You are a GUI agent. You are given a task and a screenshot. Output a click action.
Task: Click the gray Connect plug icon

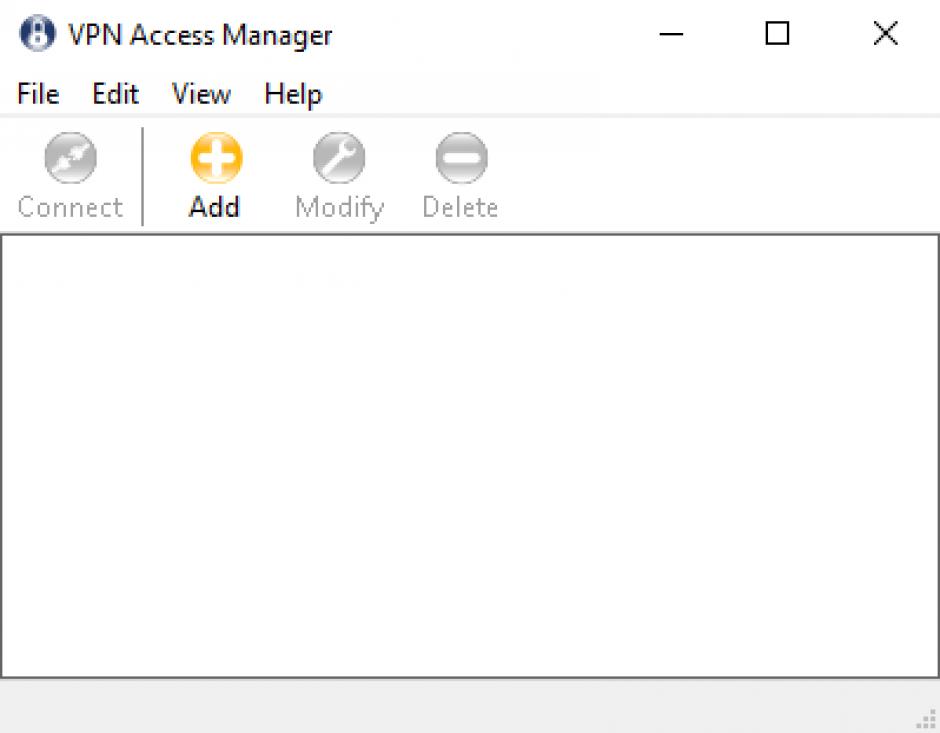coord(70,159)
